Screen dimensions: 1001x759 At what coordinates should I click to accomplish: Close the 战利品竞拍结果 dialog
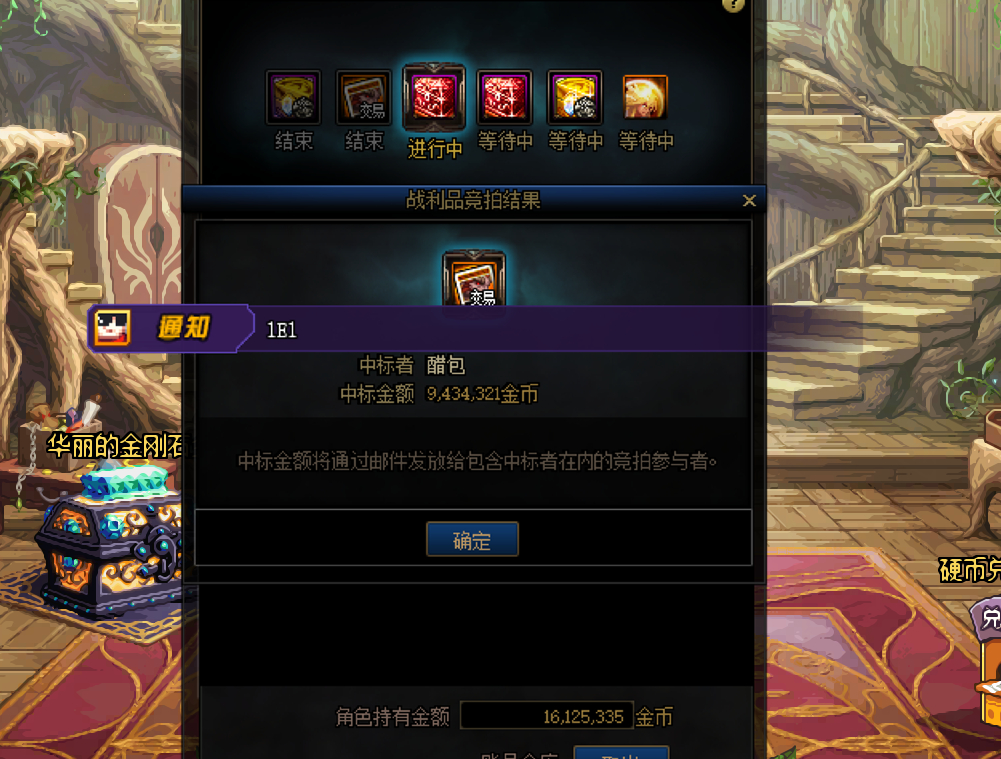point(749,200)
